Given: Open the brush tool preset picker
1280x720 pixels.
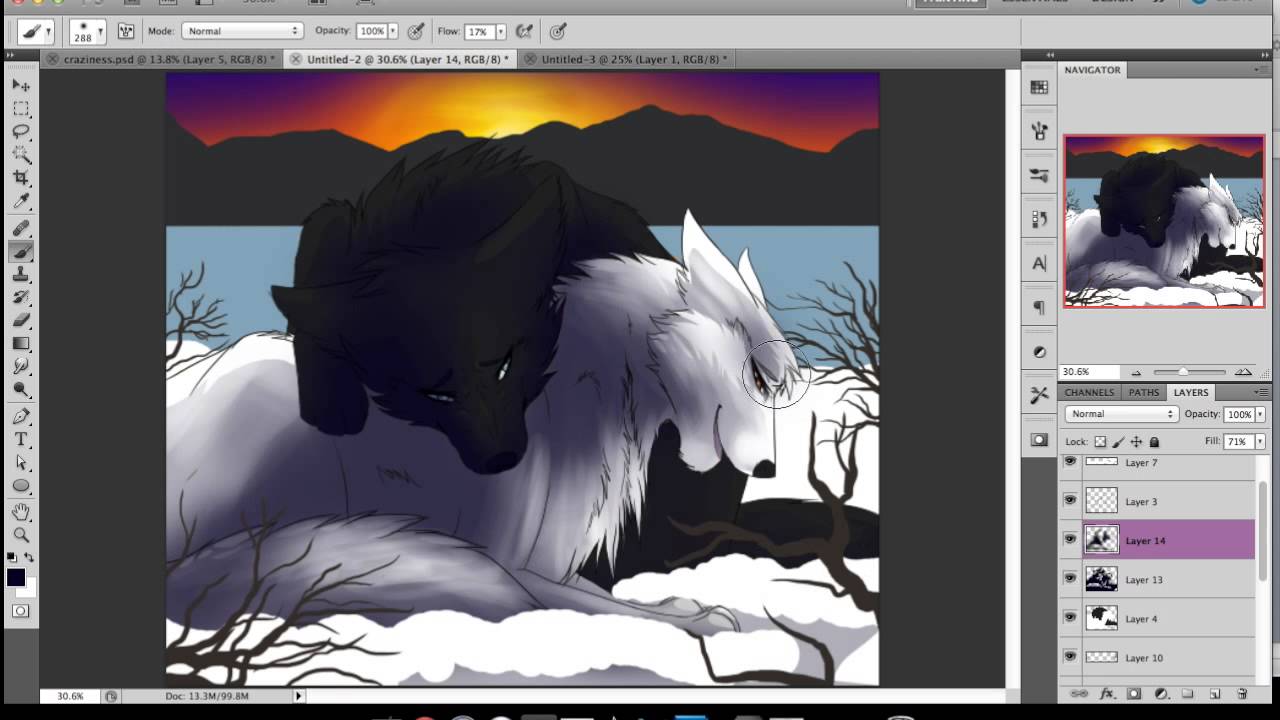Looking at the screenshot, I should click(x=36, y=31).
